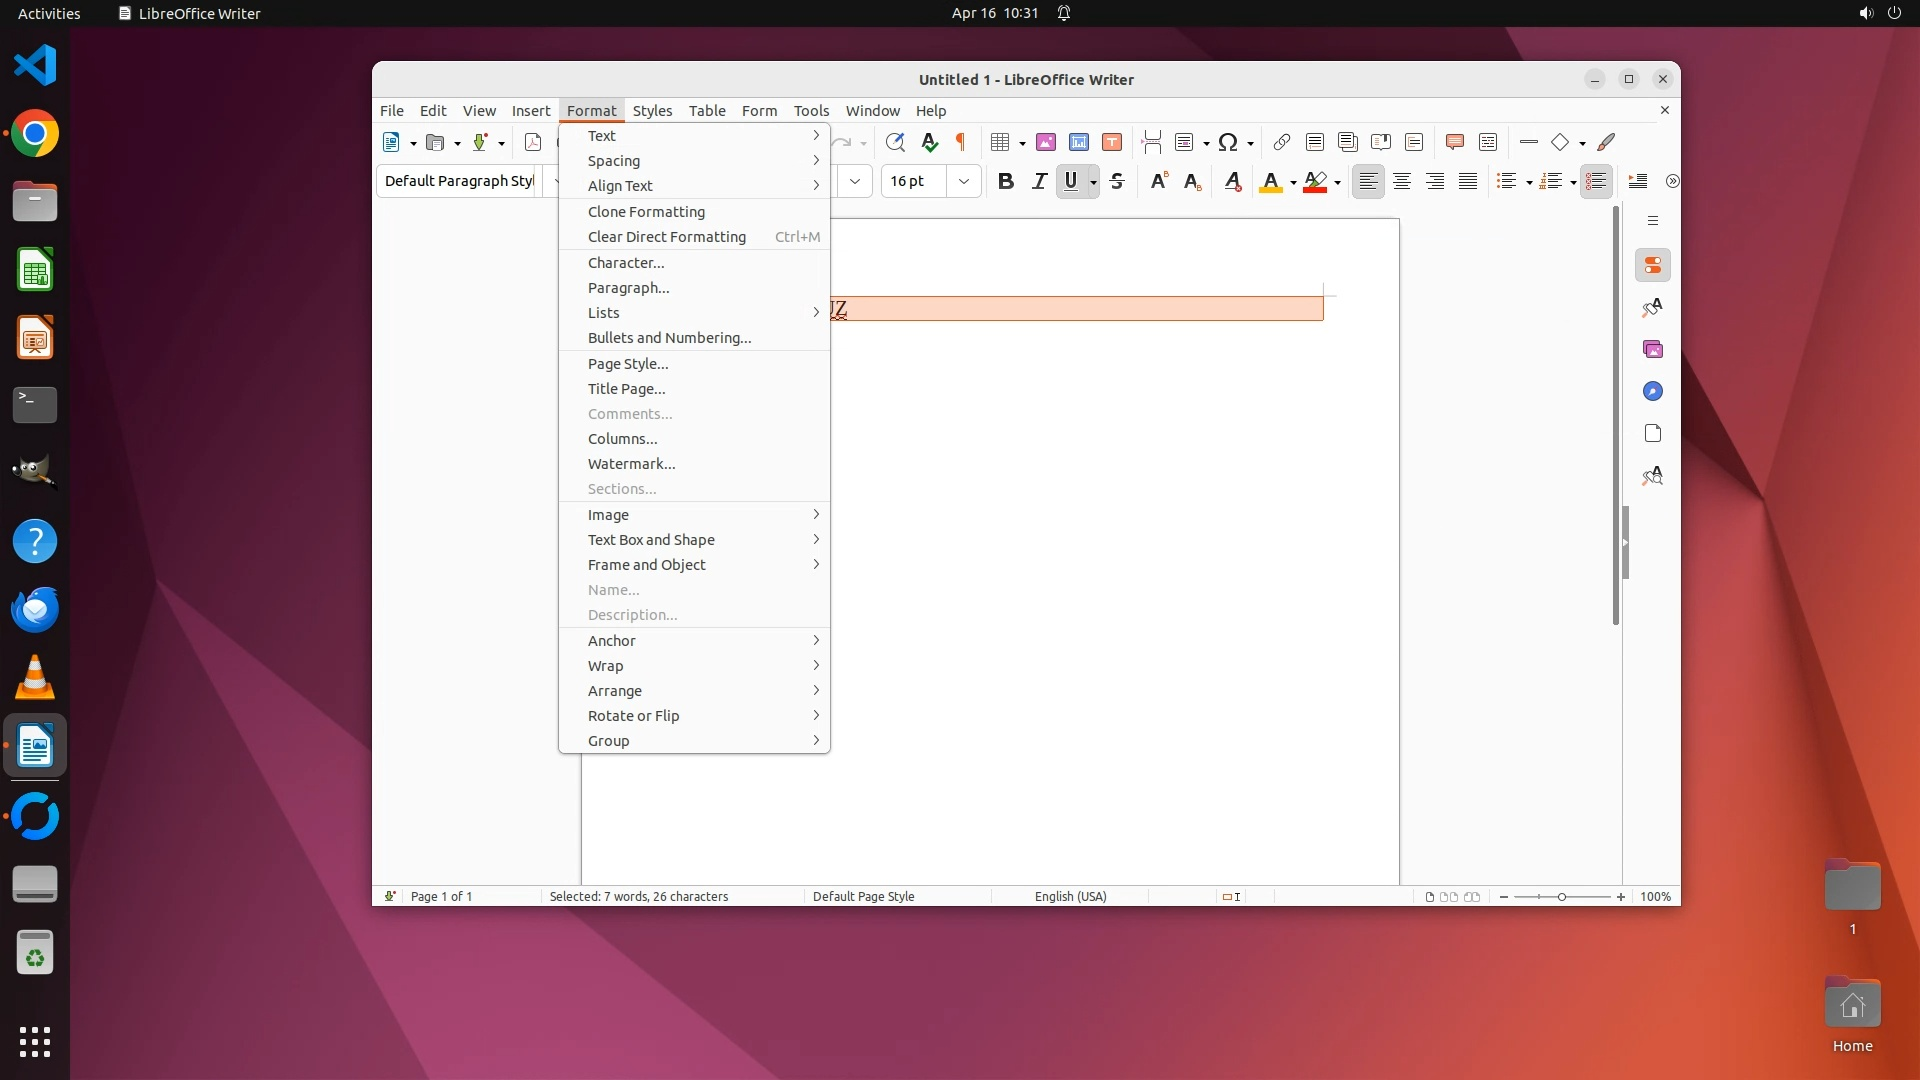The height and width of the screenshot is (1080, 1920).
Task: Open the highlighting color dropdown arrow
Action: pyautogui.click(x=1337, y=182)
